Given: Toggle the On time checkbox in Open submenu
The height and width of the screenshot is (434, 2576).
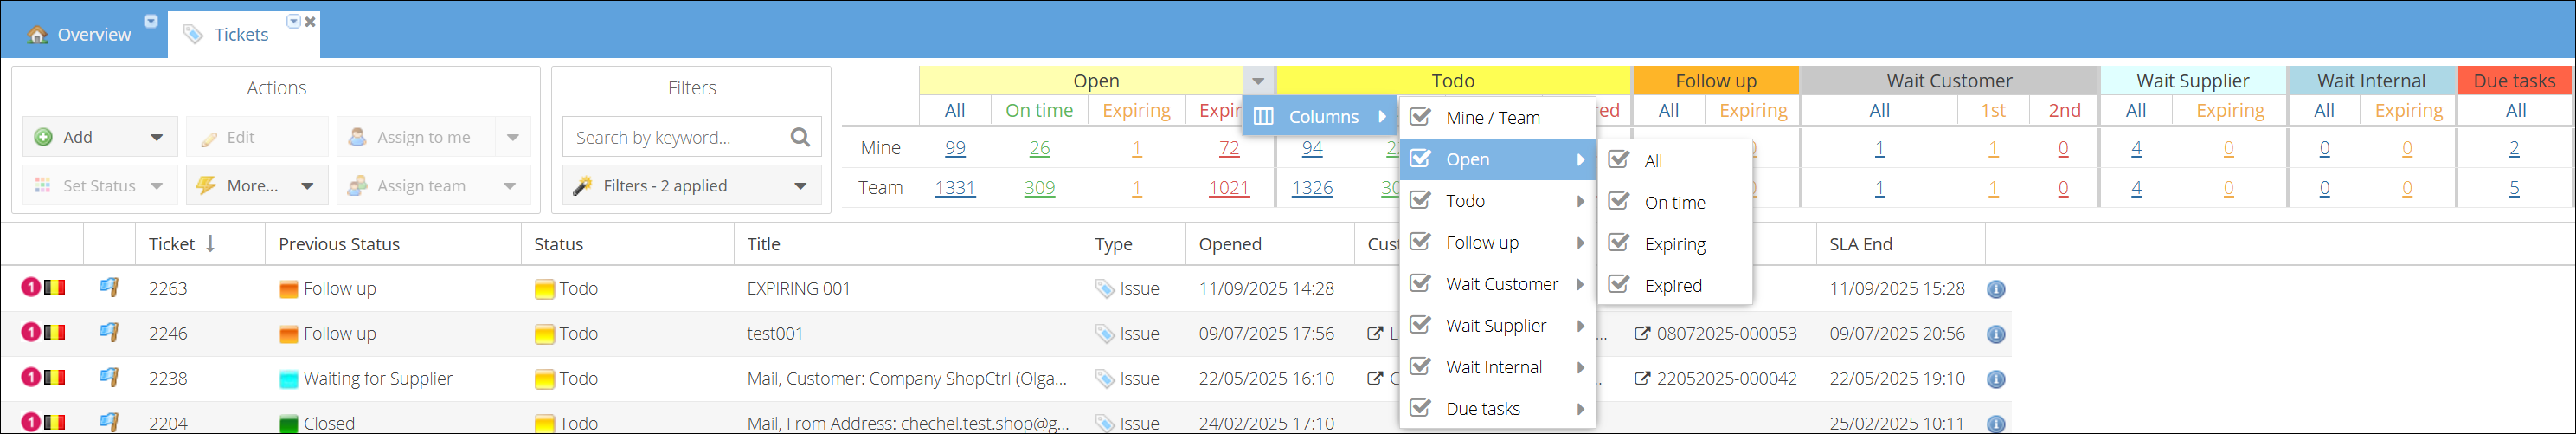Looking at the screenshot, I should (1619, 202).
